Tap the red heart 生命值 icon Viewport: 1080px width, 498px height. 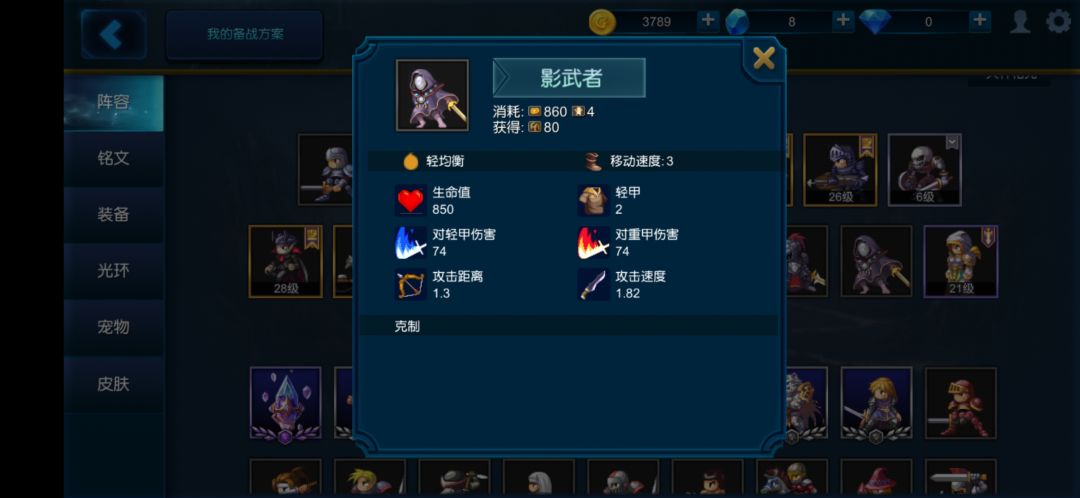[411, 200]
